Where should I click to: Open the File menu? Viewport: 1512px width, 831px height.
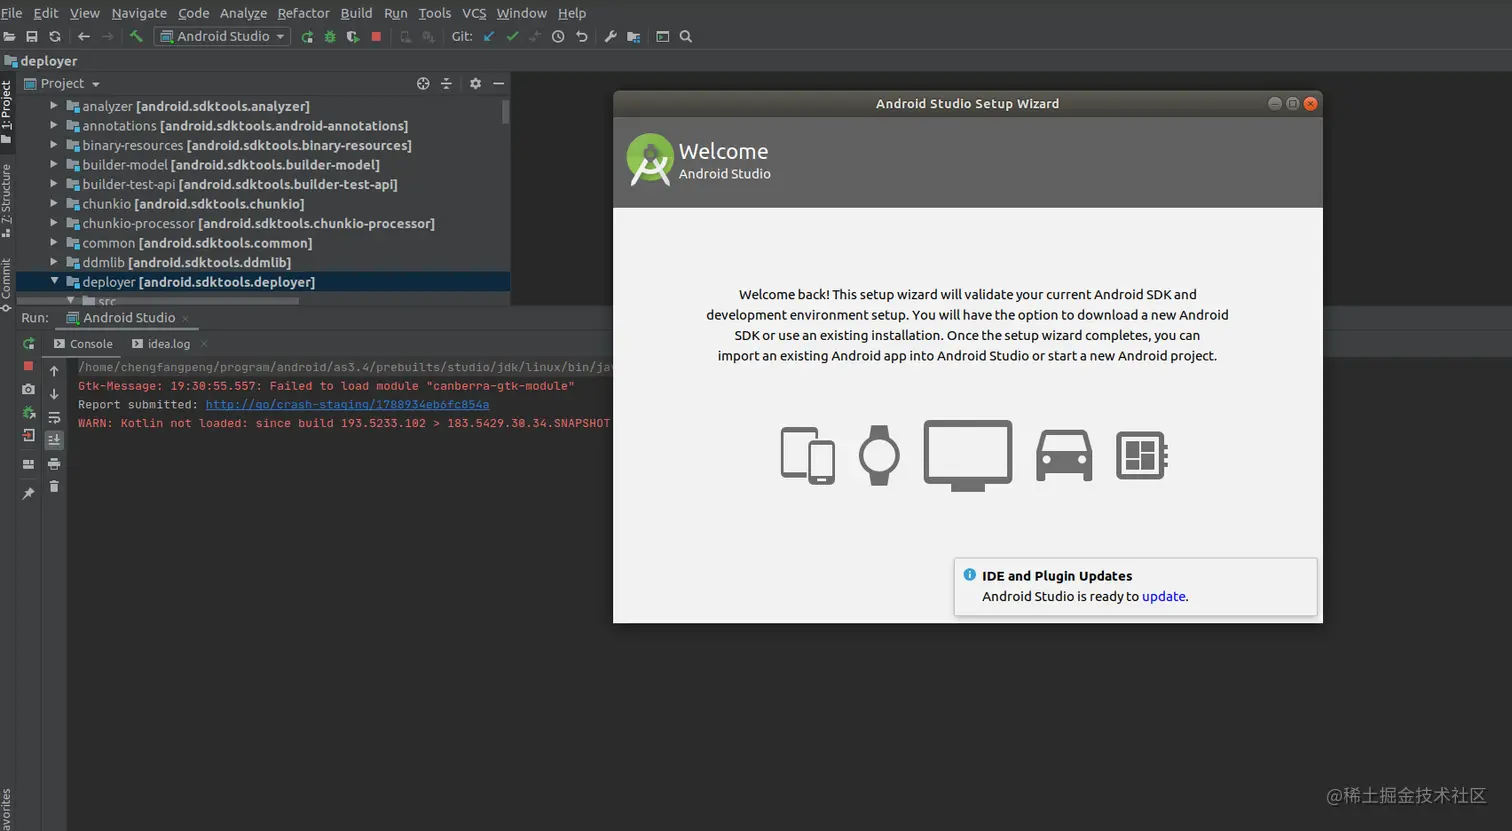[12, 13]
